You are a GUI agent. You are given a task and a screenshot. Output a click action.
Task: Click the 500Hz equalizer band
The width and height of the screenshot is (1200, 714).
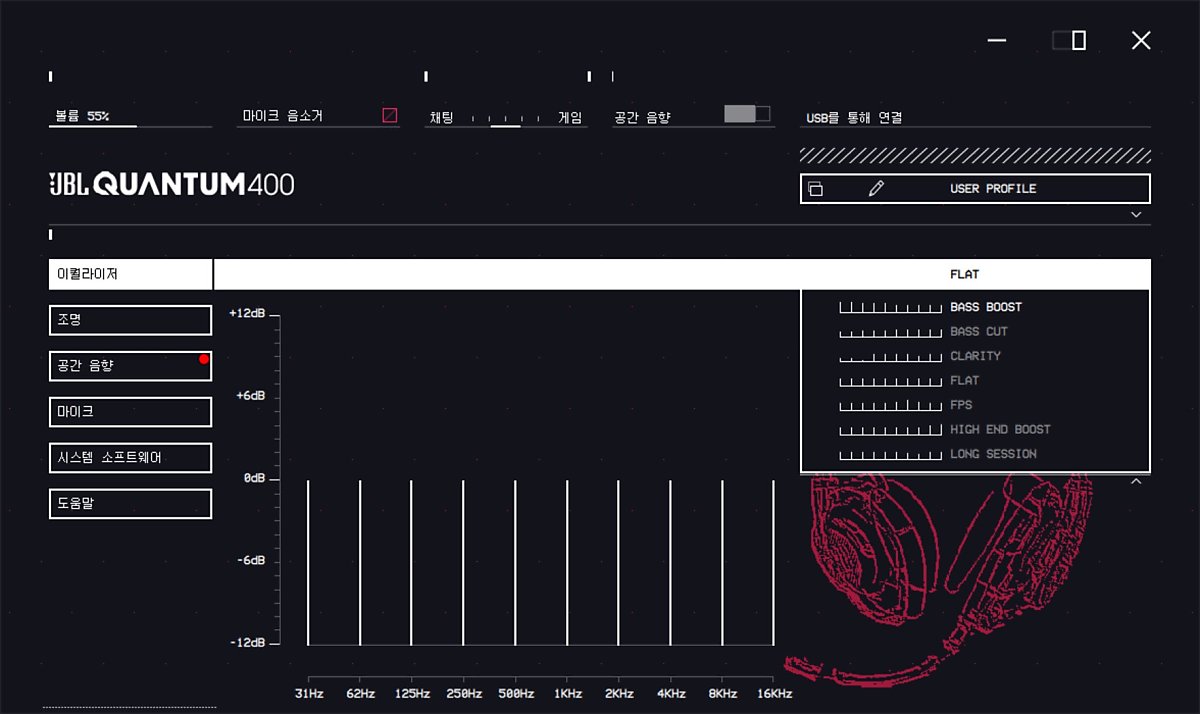pos(515,562)
